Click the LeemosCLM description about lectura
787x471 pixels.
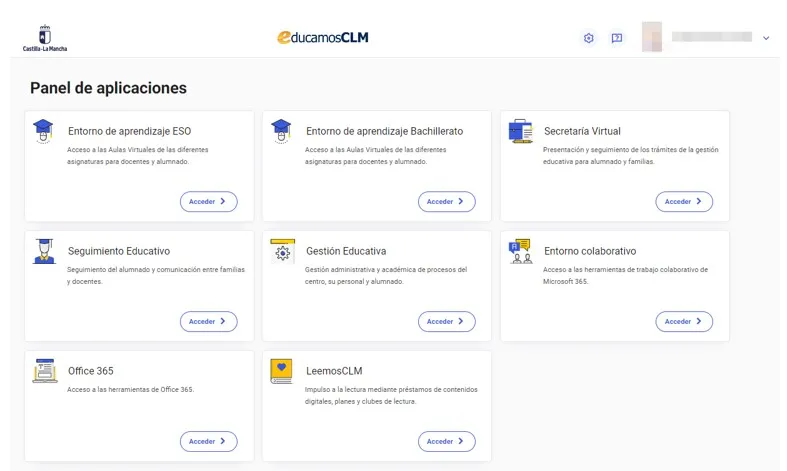(x=391, y=396)
